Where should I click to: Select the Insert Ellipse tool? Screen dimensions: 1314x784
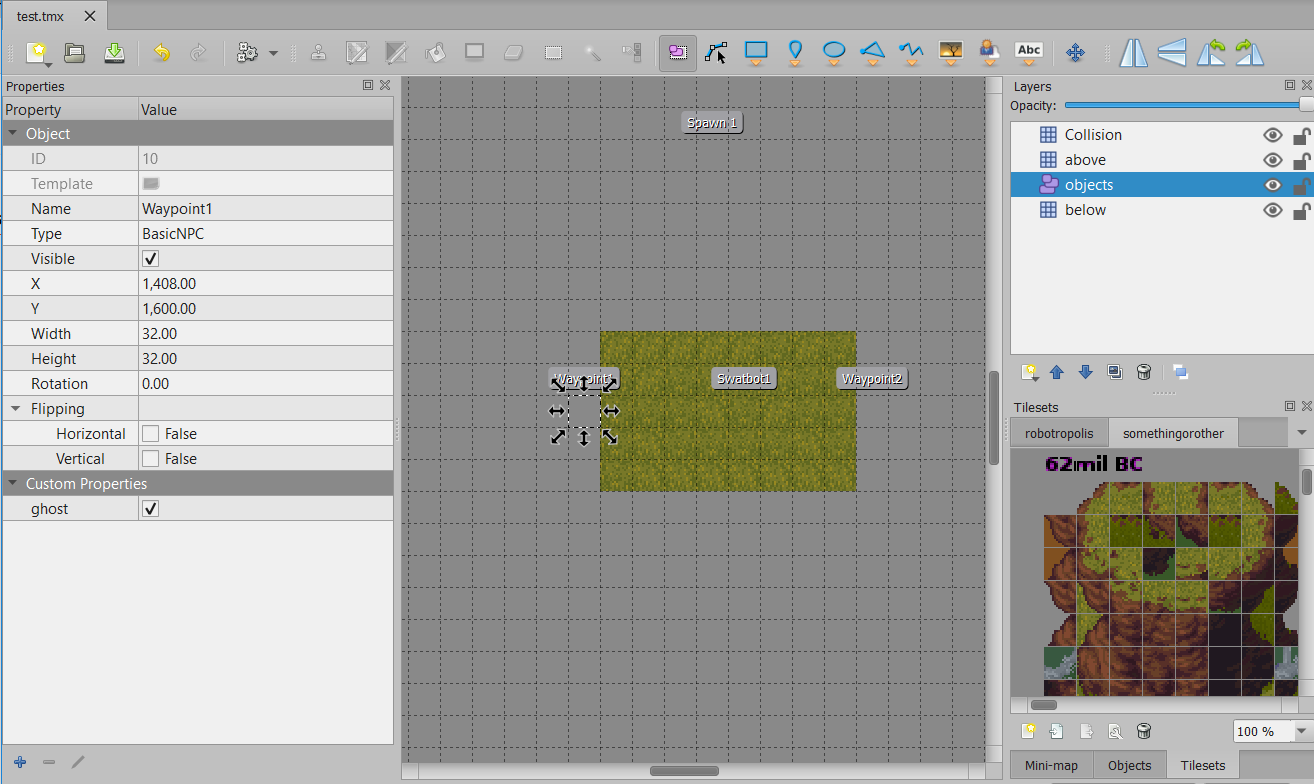[834, 52]
